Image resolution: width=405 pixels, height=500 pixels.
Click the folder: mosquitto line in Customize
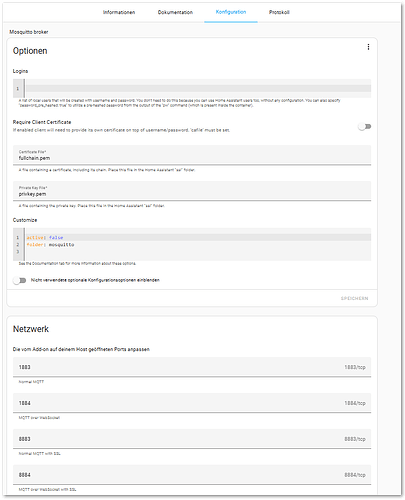(198, 245)
